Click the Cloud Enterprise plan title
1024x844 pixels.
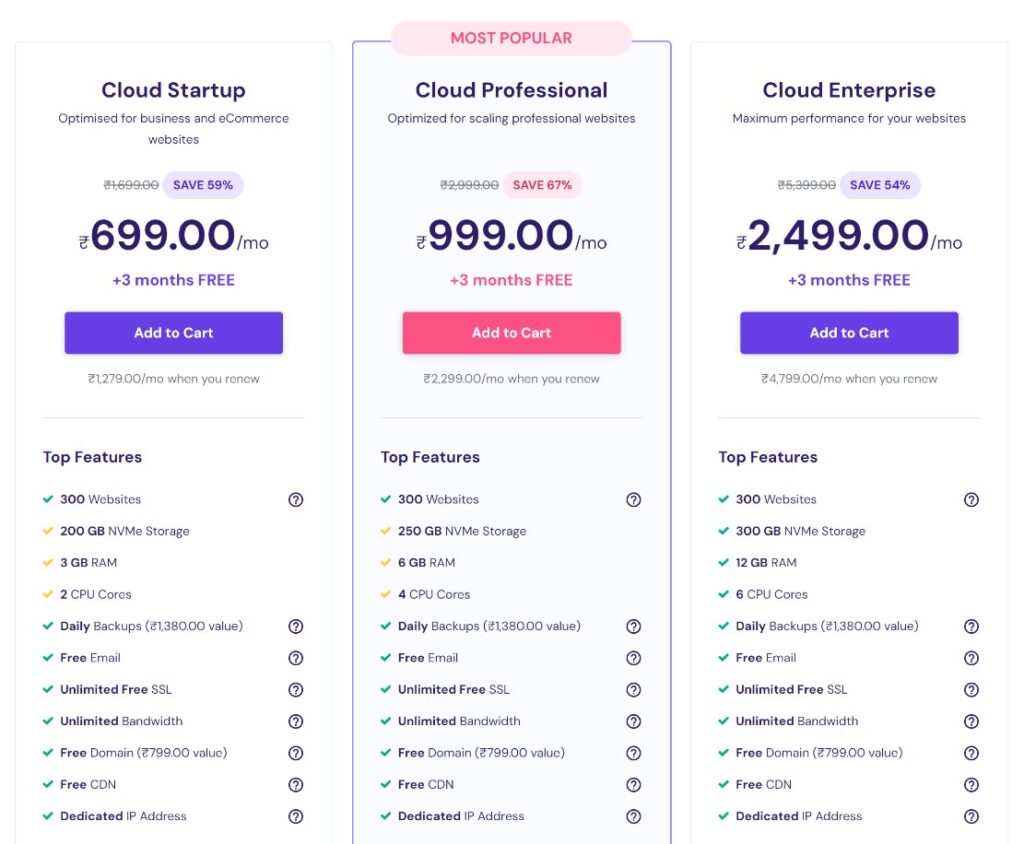point(849,90)
